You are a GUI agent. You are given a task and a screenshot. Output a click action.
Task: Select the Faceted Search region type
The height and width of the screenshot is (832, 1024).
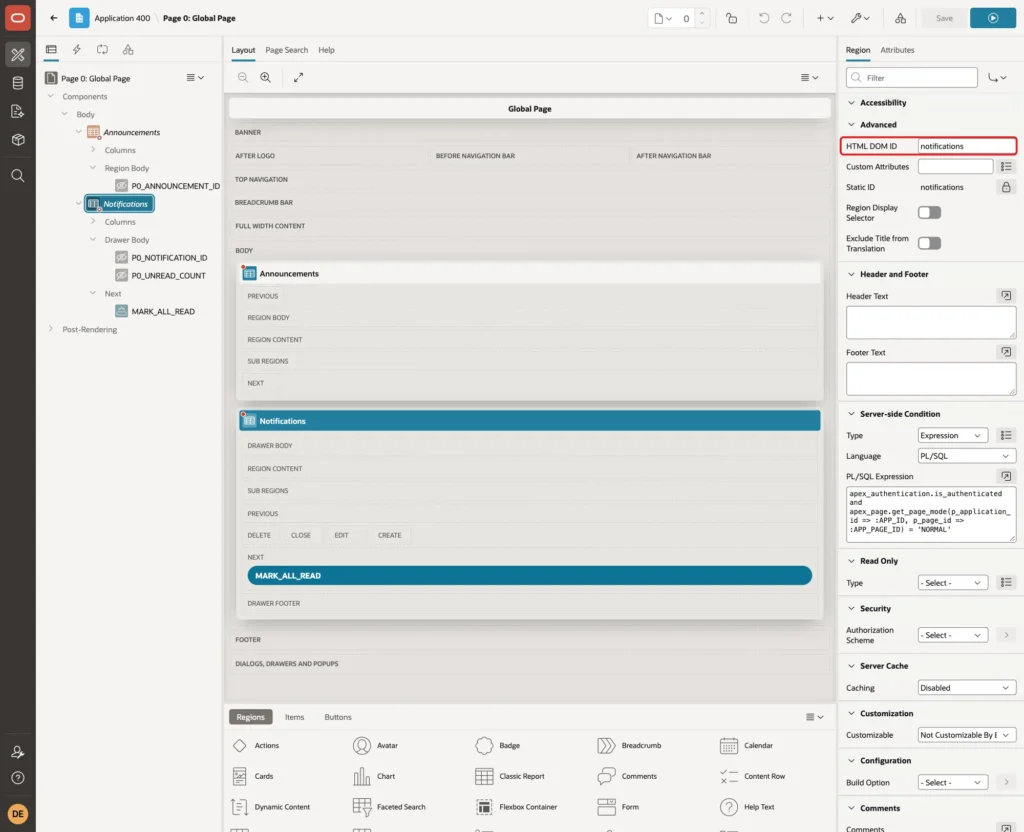pyautogui.click(x=389, y=807)
